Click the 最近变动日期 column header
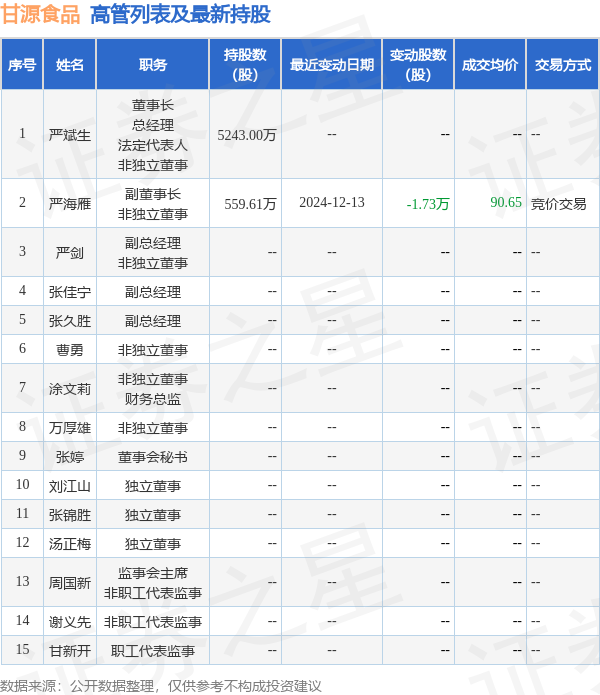This screenshot has width=600, height=695. click(332, 65)
